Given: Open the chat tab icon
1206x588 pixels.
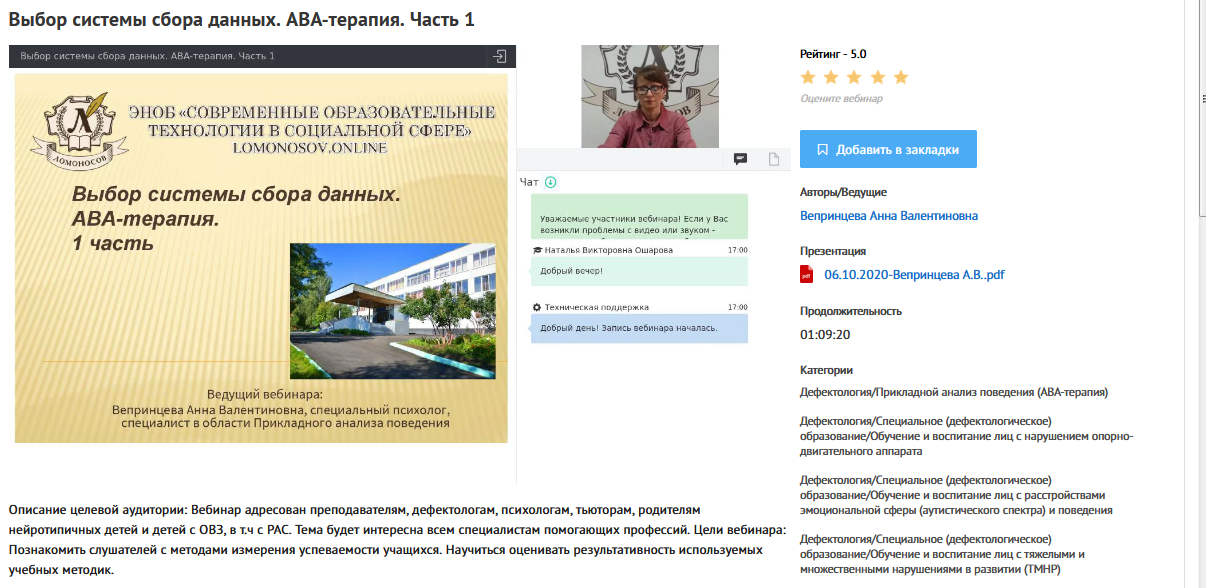Looking at the screenshot, I should point(741,159).
